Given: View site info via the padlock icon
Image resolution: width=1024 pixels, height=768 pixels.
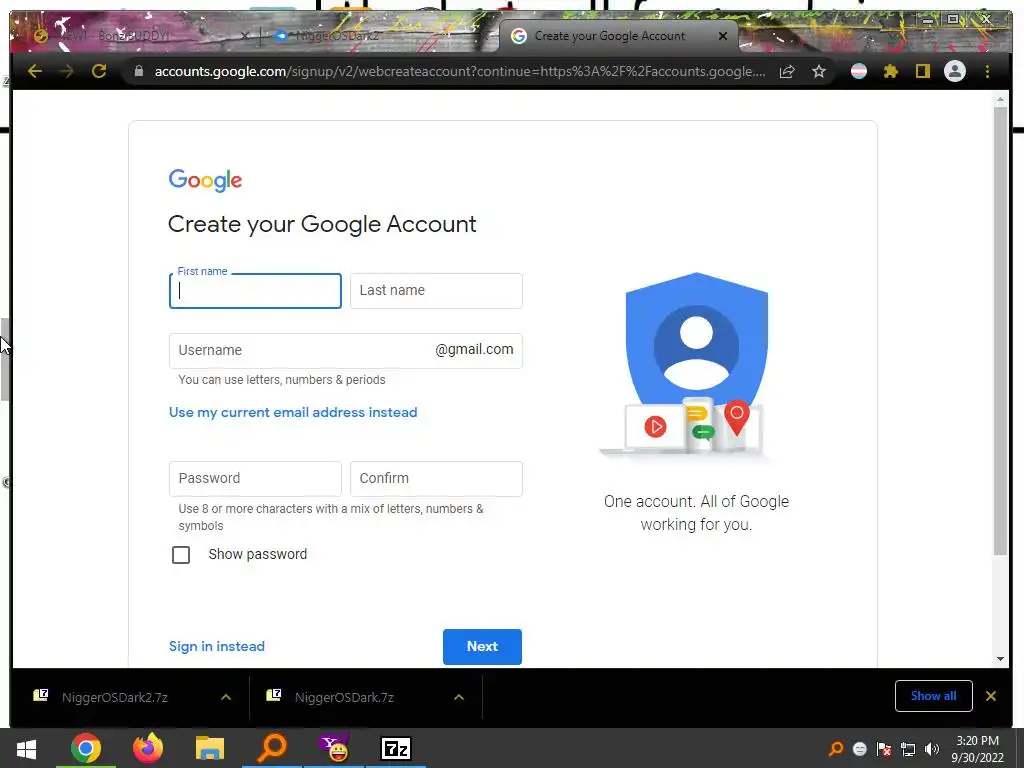Looking at the screenshot, I should click(x=138, y=71).
